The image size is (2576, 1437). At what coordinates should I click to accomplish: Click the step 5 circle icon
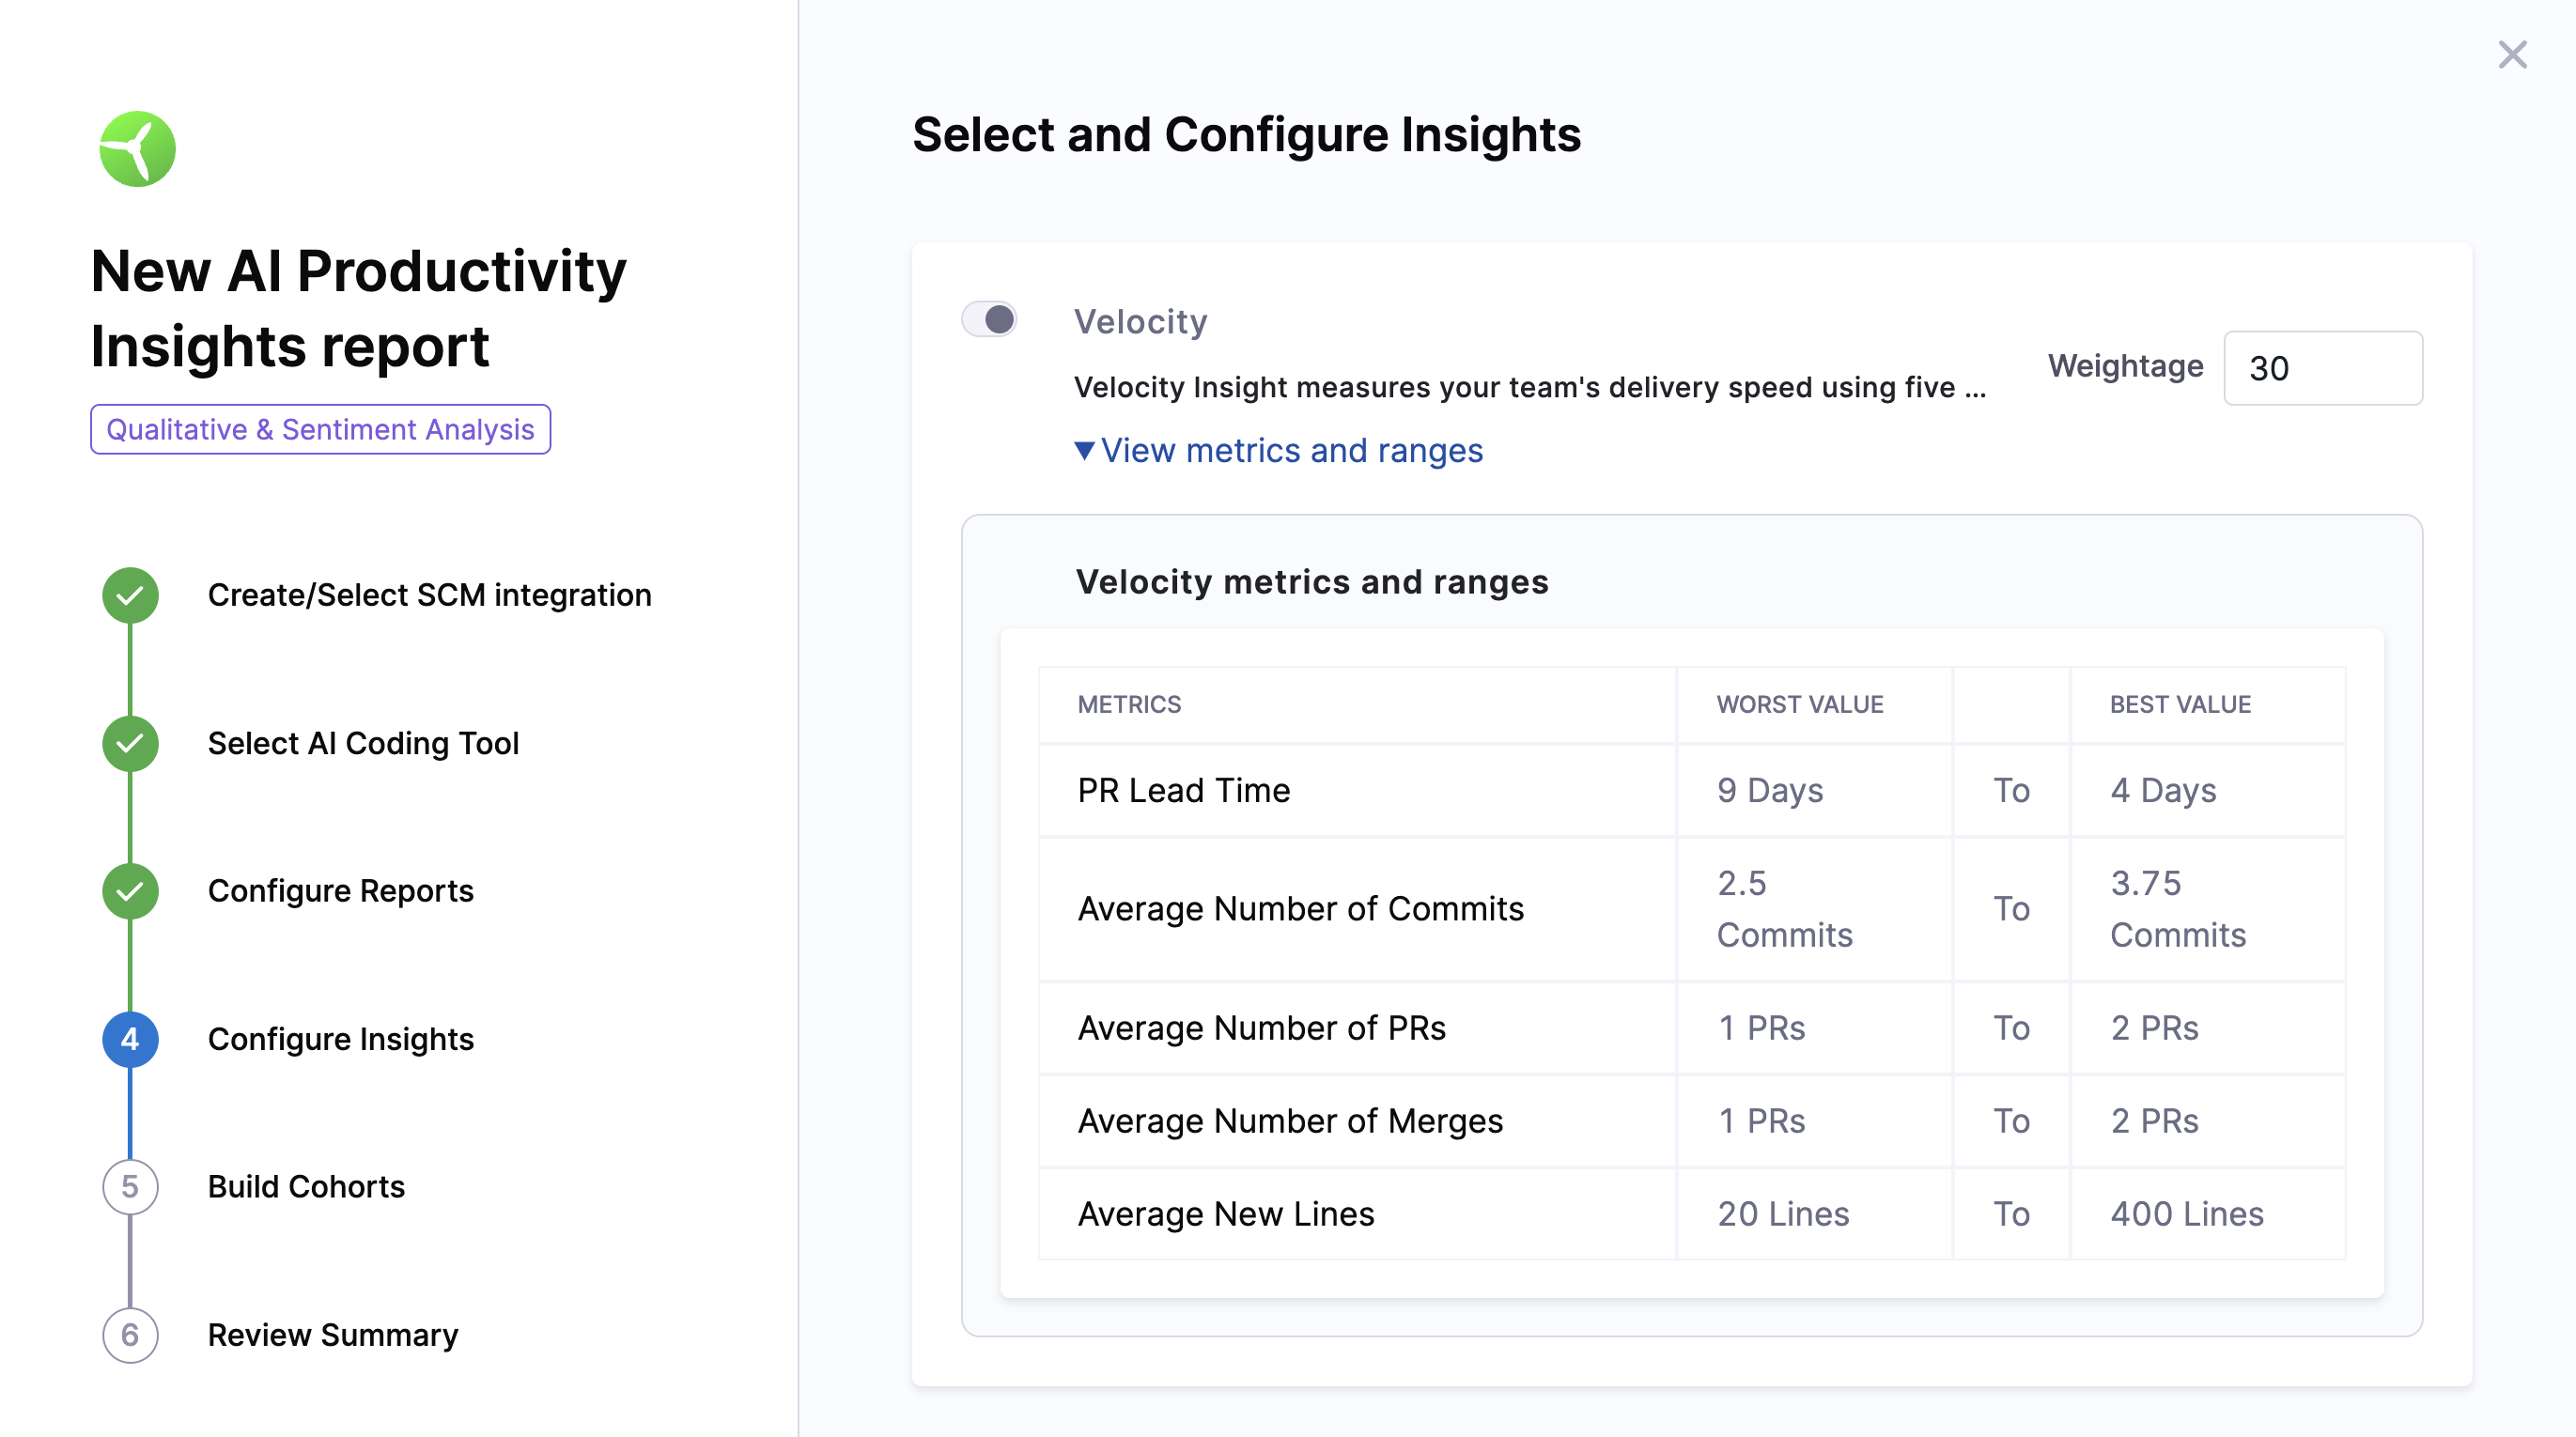point(130,1187)
